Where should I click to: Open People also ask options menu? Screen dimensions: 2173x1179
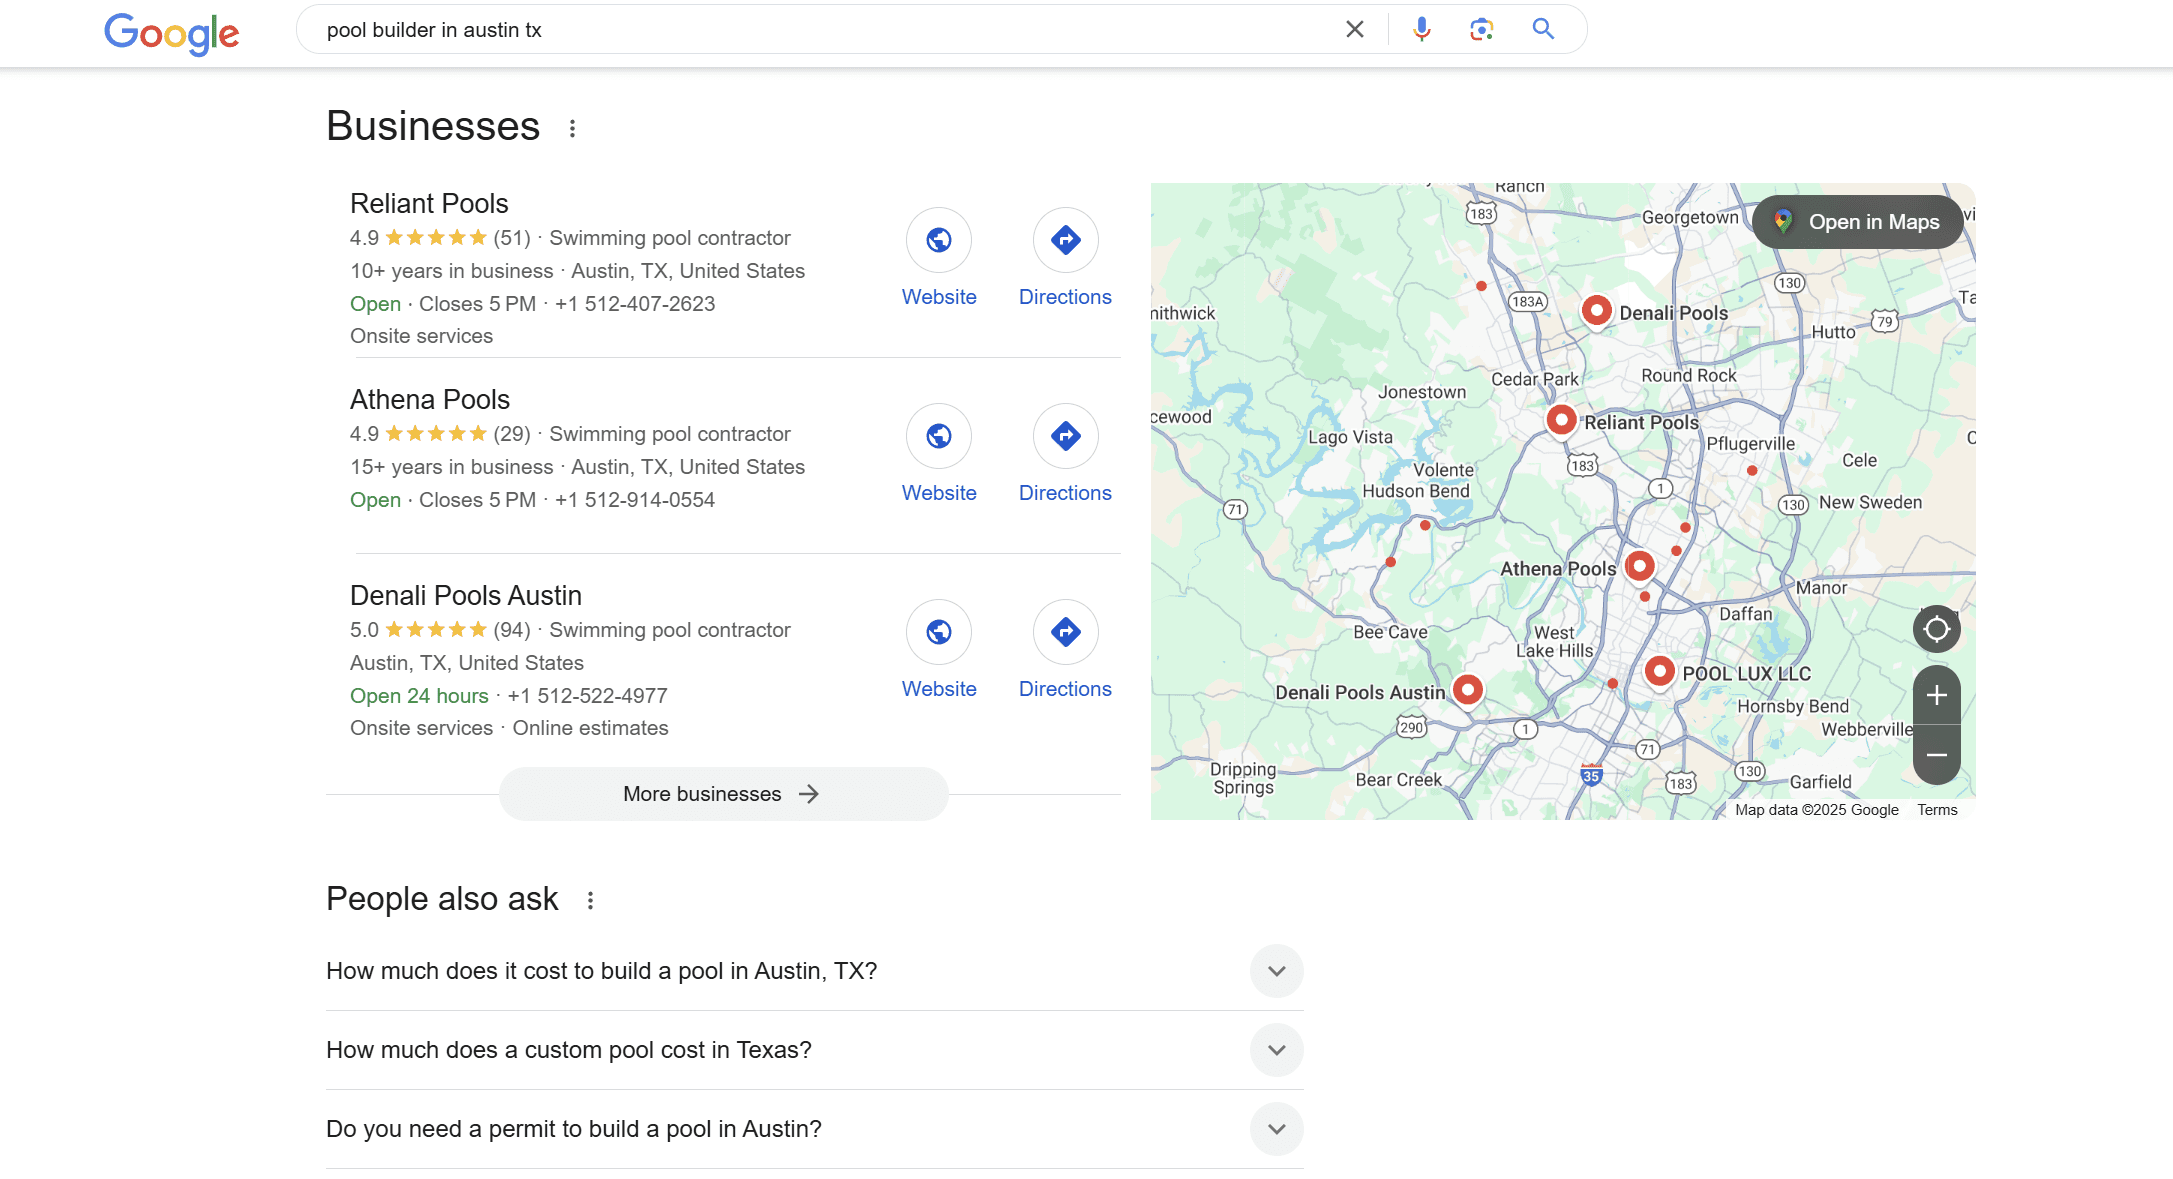(591, 900)
